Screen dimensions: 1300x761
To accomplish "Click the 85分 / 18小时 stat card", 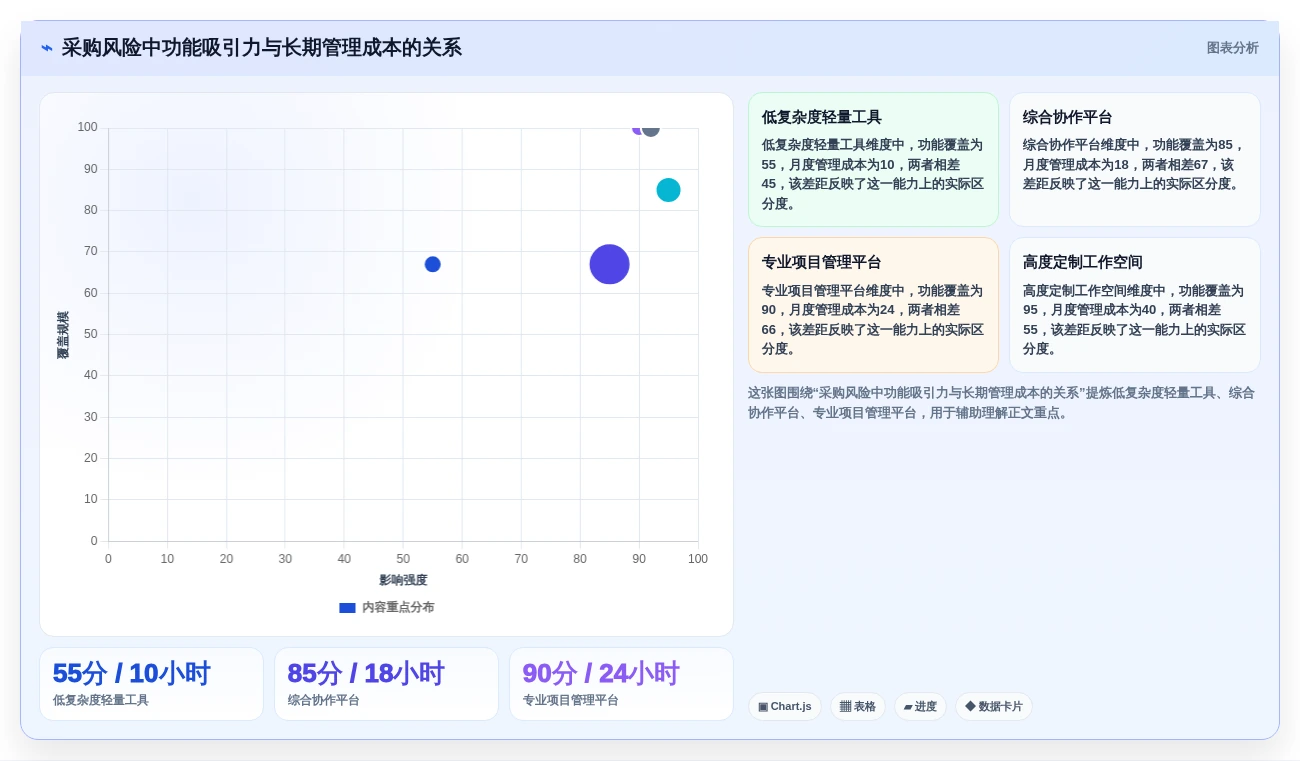I will tap(386, 684).
